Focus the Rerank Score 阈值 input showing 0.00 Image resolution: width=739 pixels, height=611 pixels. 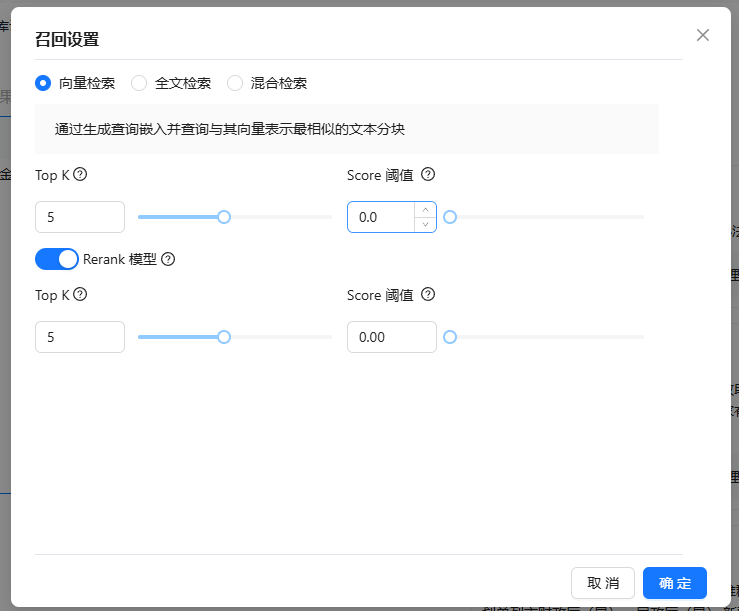click(391, 337)
